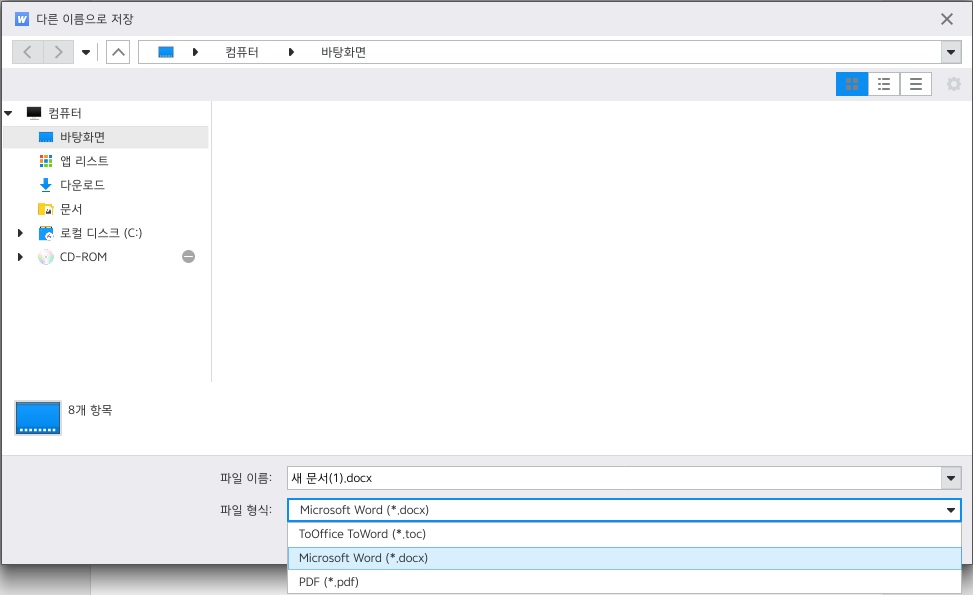Click the local disk drive icon

pos(46,233)
